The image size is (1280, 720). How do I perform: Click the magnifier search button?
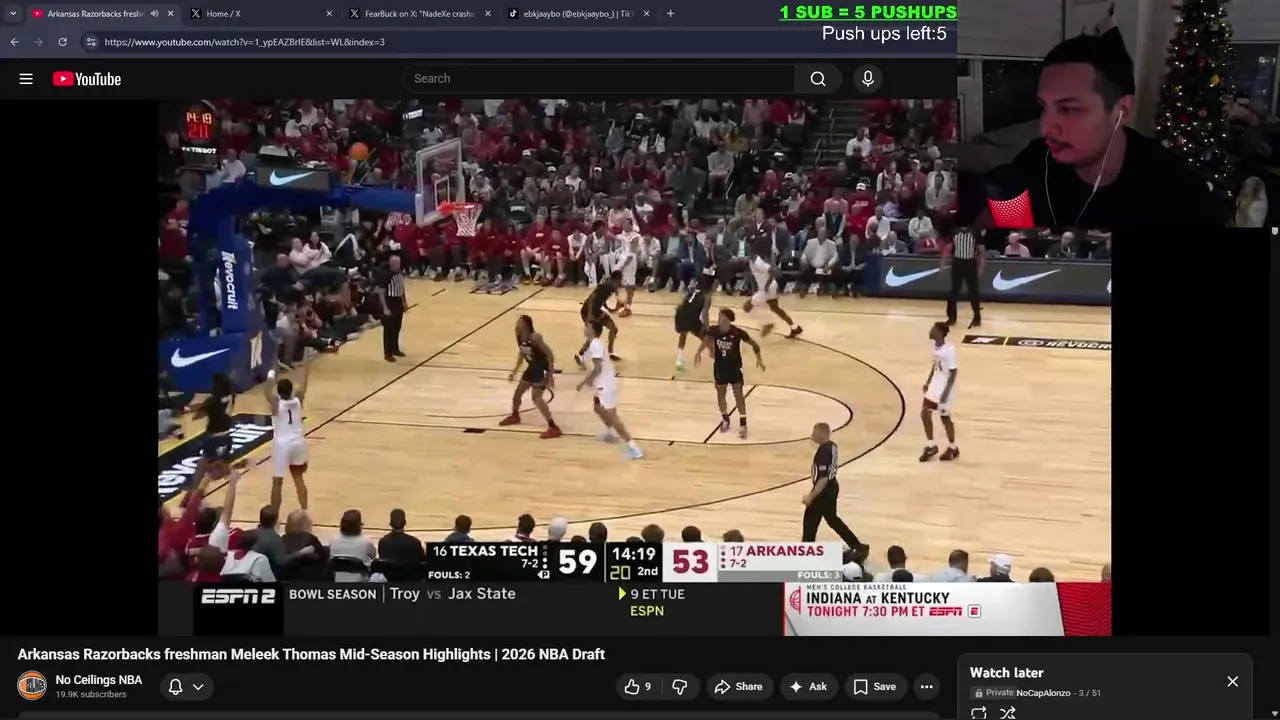point(818,79)
